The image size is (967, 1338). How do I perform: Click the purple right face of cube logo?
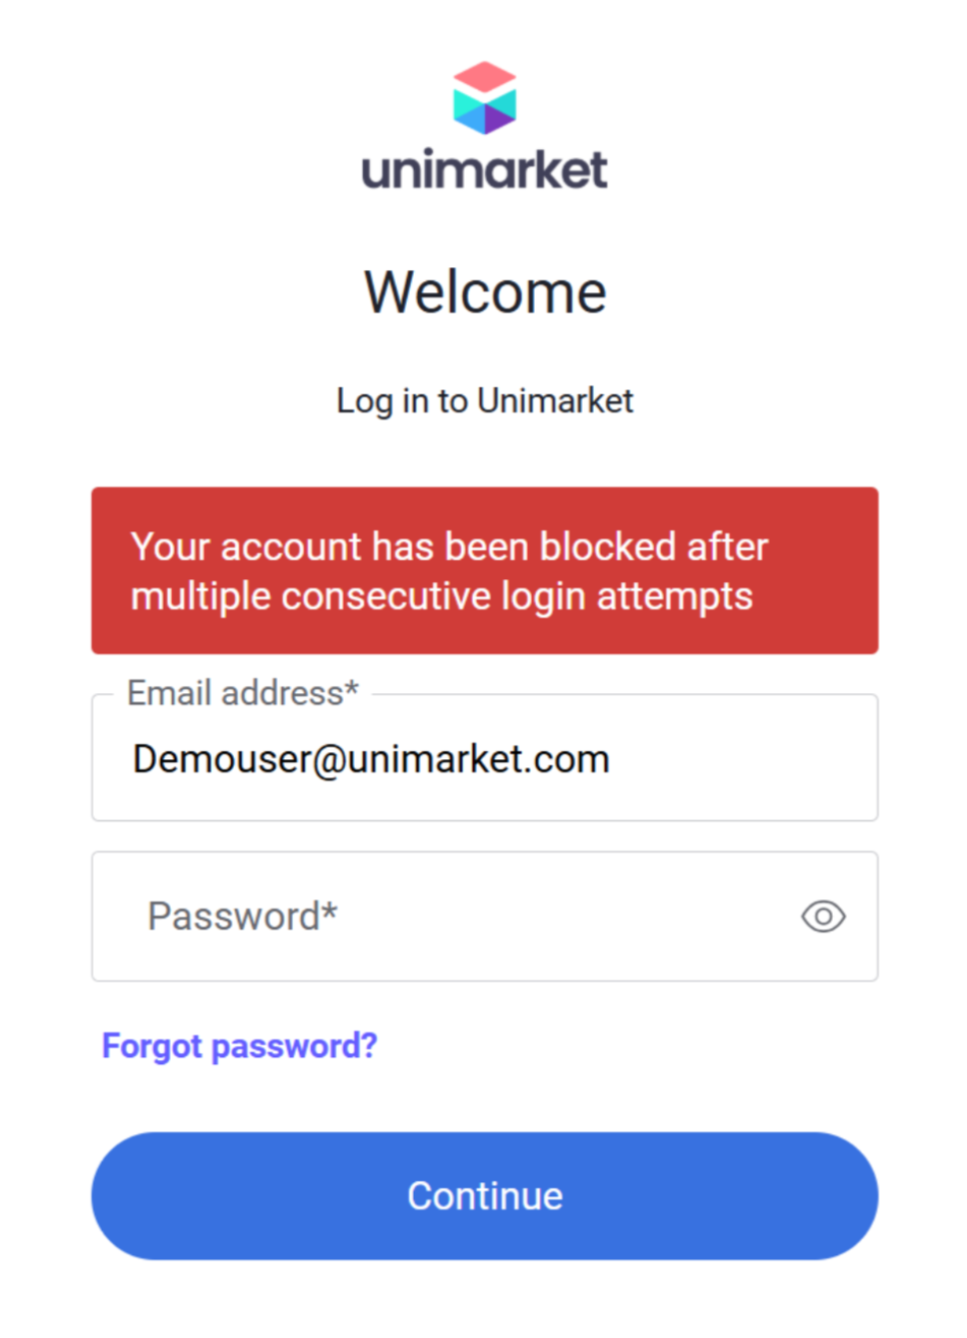coord(501,113)
